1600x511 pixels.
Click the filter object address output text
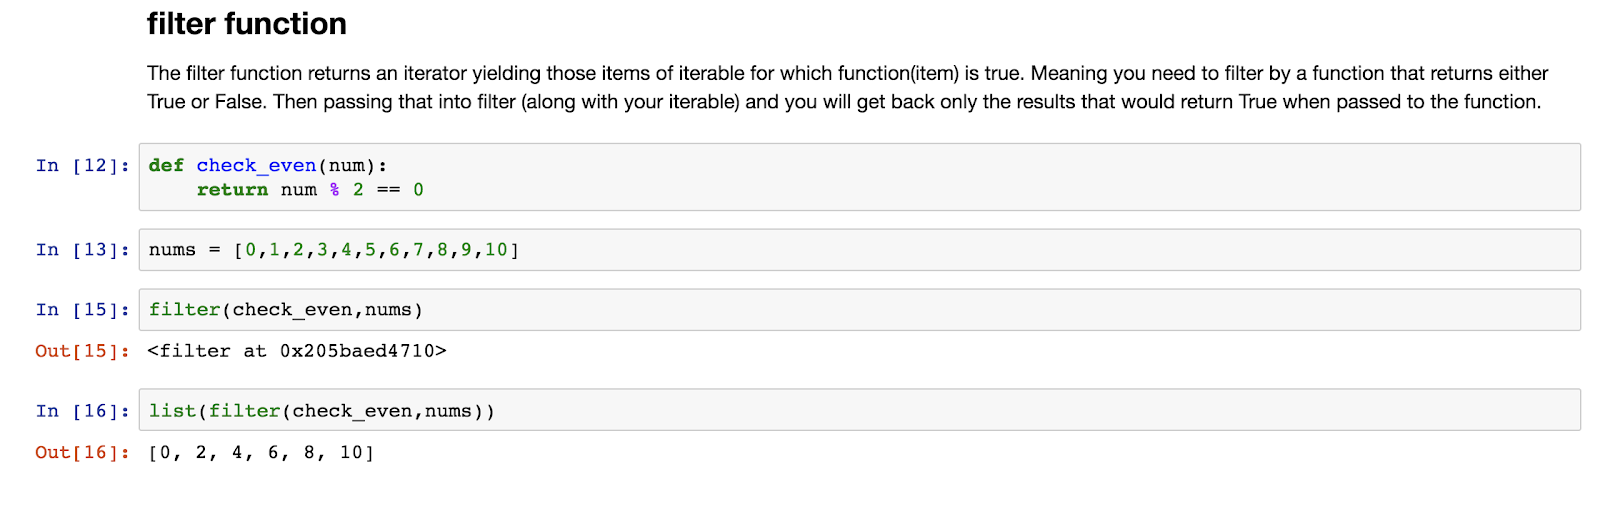coord(296,351)
